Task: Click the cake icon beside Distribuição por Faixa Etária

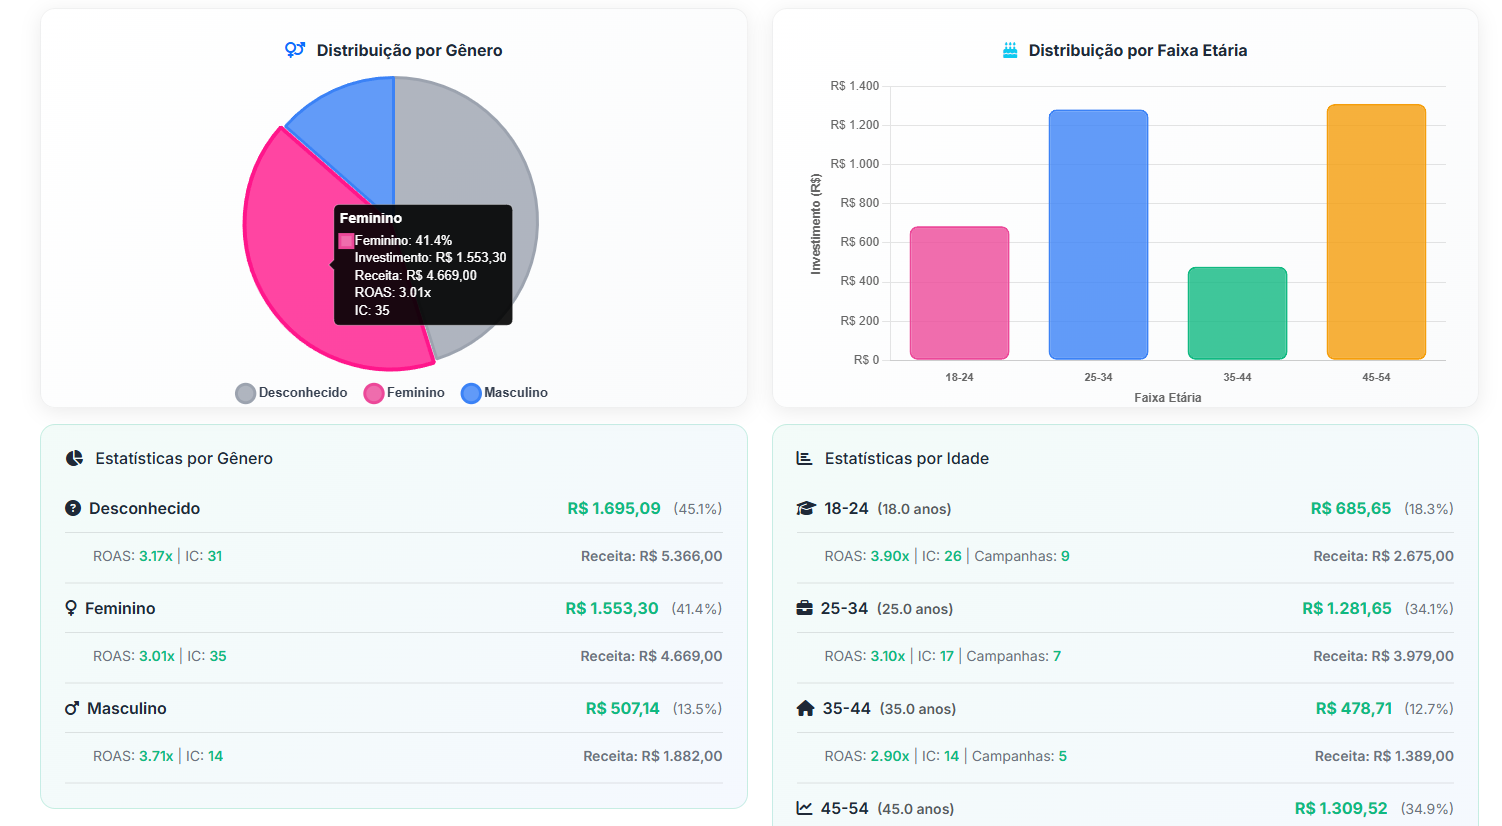Action: tap(1010, 50)
